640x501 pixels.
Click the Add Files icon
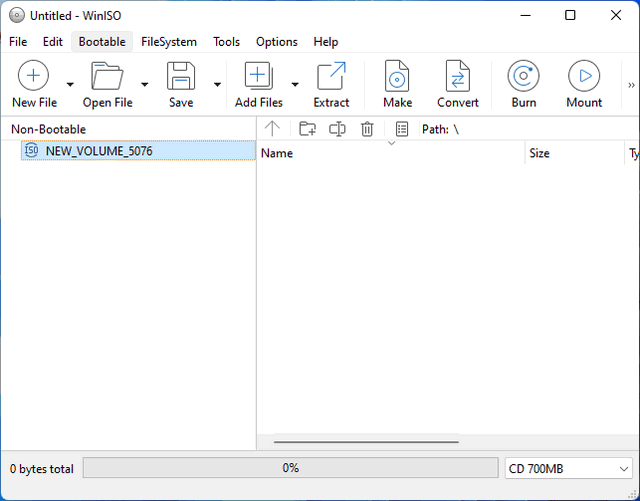(258, 77)
